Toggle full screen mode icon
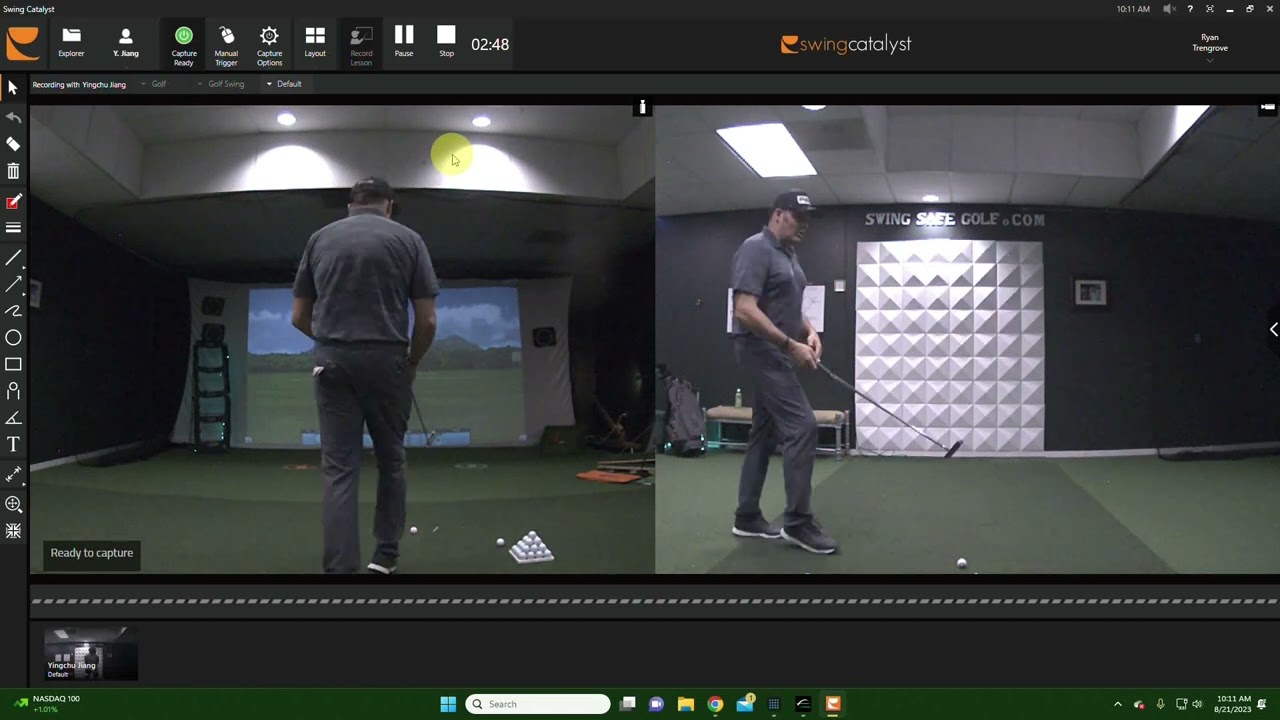This screenshot has width=1280, height=720. [1210, 9]
